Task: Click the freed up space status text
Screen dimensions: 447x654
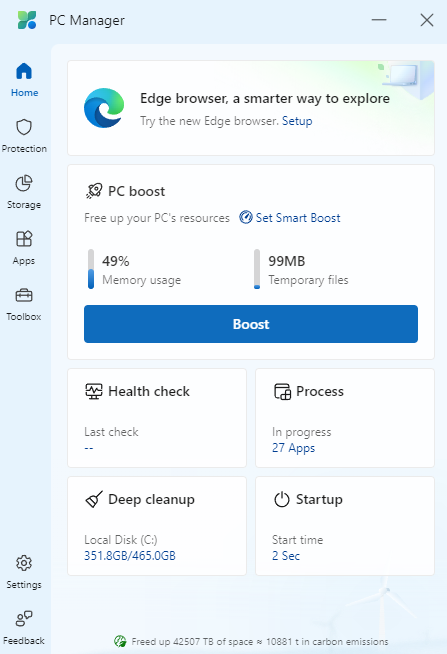Action: 260,641
